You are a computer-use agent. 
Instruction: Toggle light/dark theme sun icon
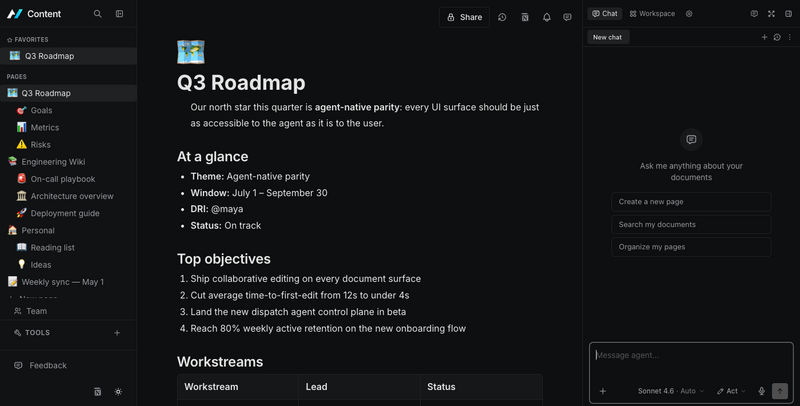pos(118,392)
